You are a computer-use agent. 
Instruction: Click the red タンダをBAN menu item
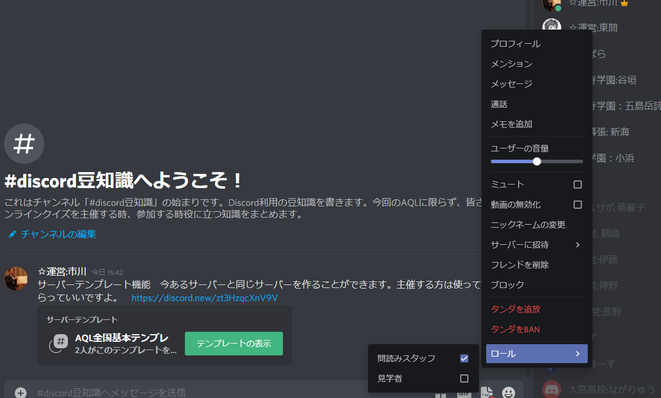[537, 329]
